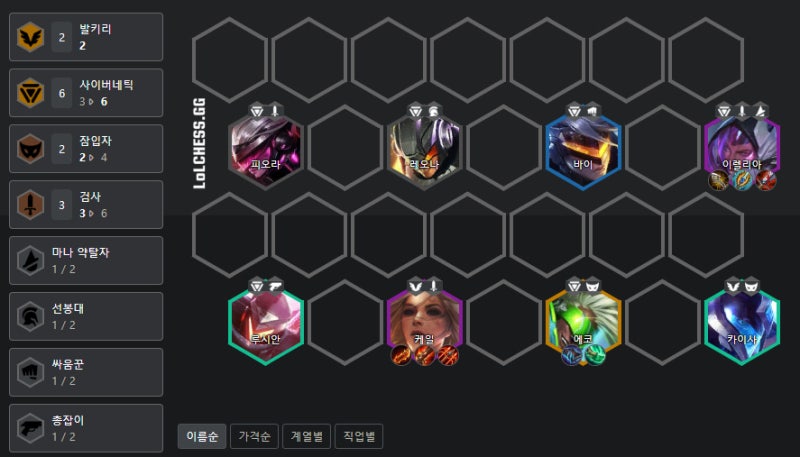
Task: Switch to the 가격순 sort tab
Action: (254, 437)
